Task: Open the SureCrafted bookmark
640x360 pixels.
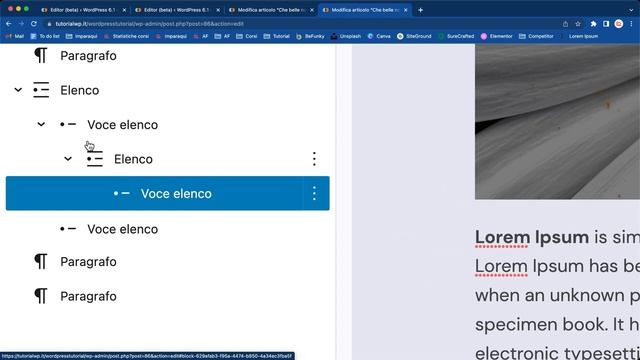Action: pos(456,36)
